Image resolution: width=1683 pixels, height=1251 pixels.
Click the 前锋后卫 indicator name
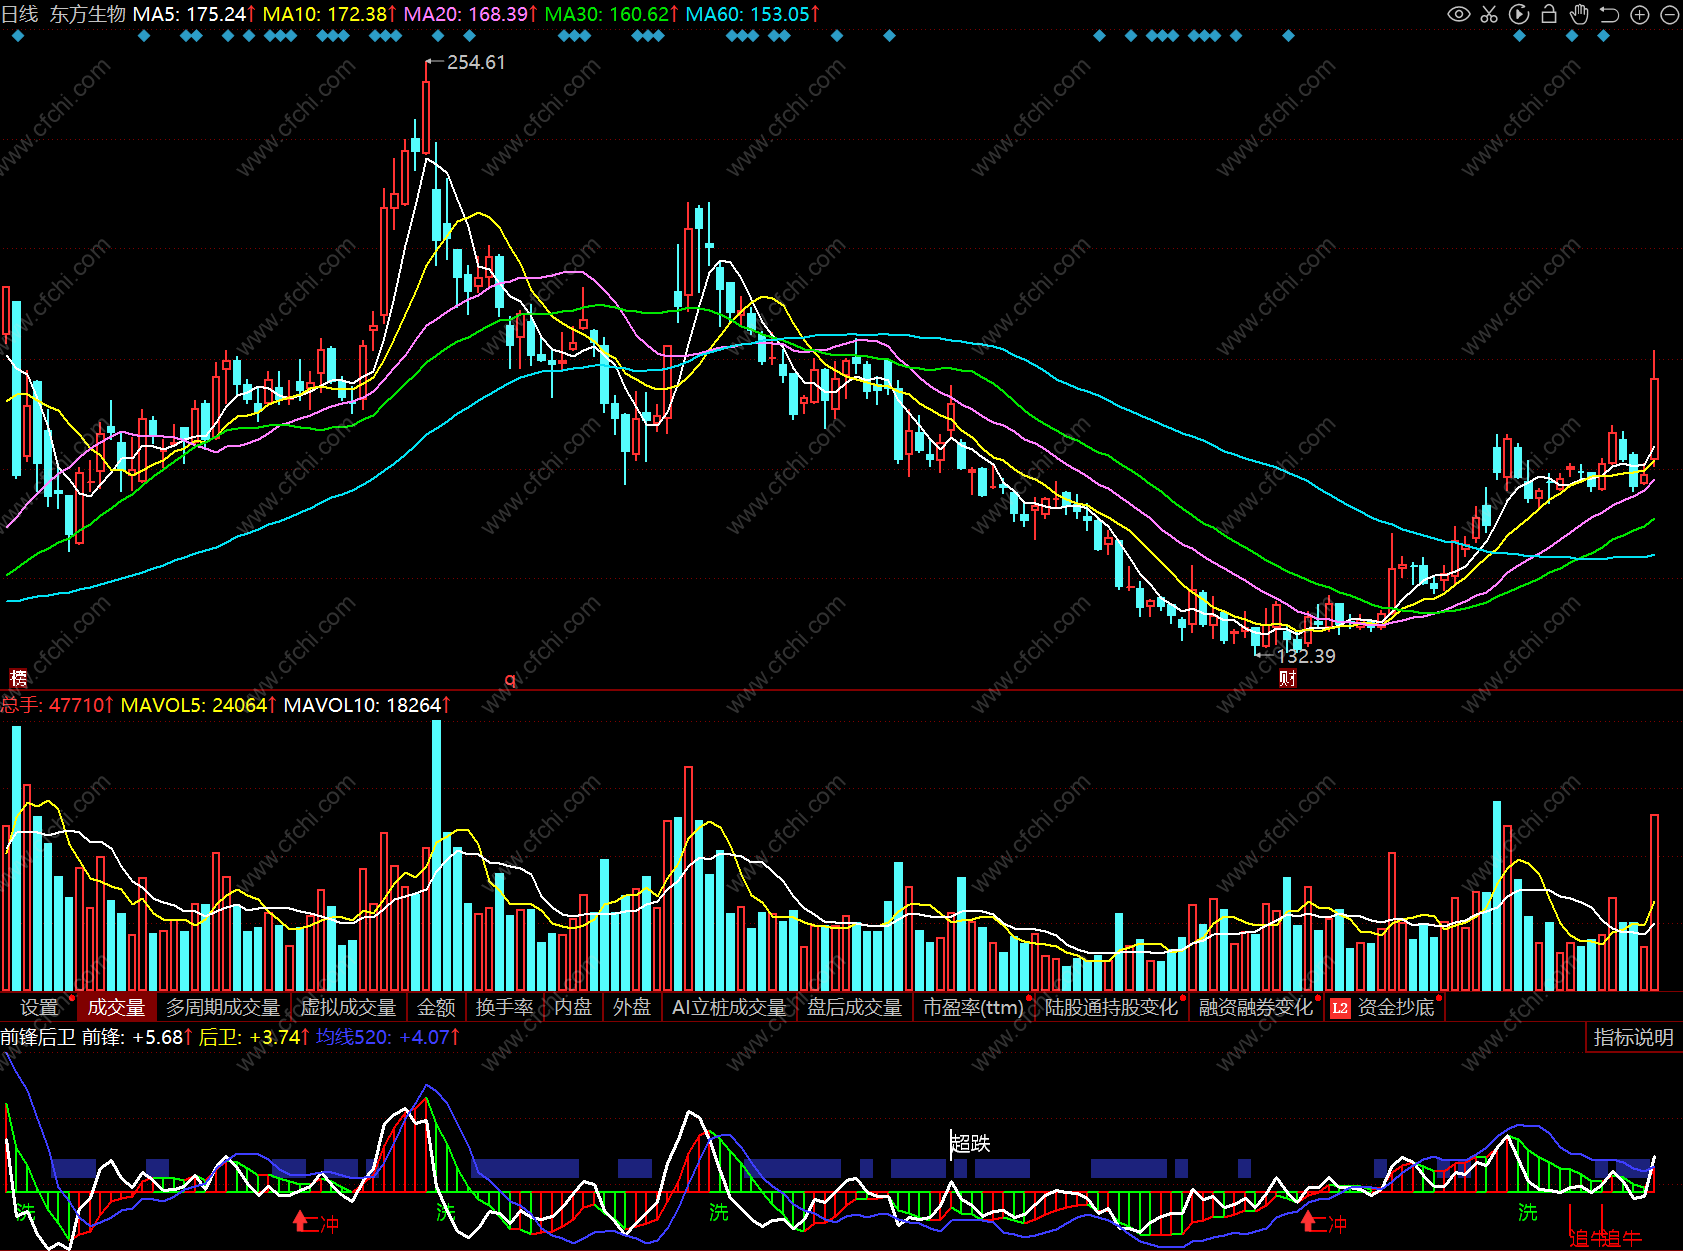38,1037
